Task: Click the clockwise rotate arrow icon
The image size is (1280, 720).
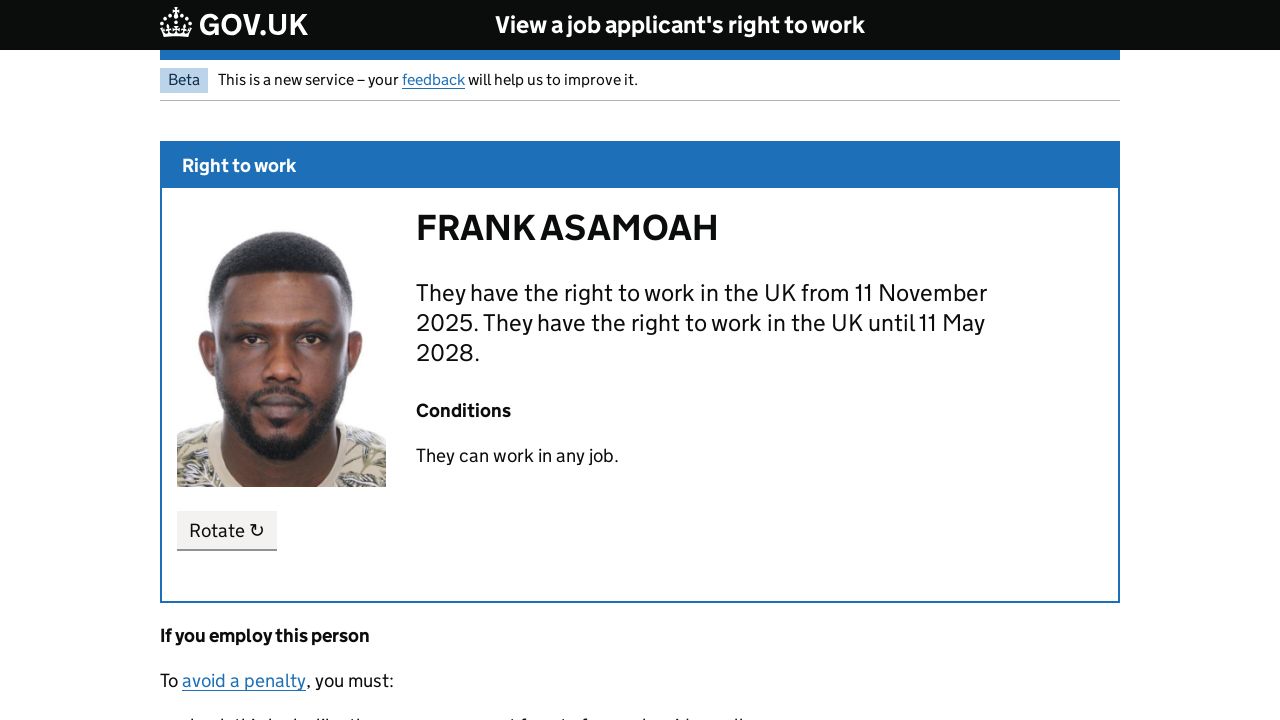Action: click(257, 530)
